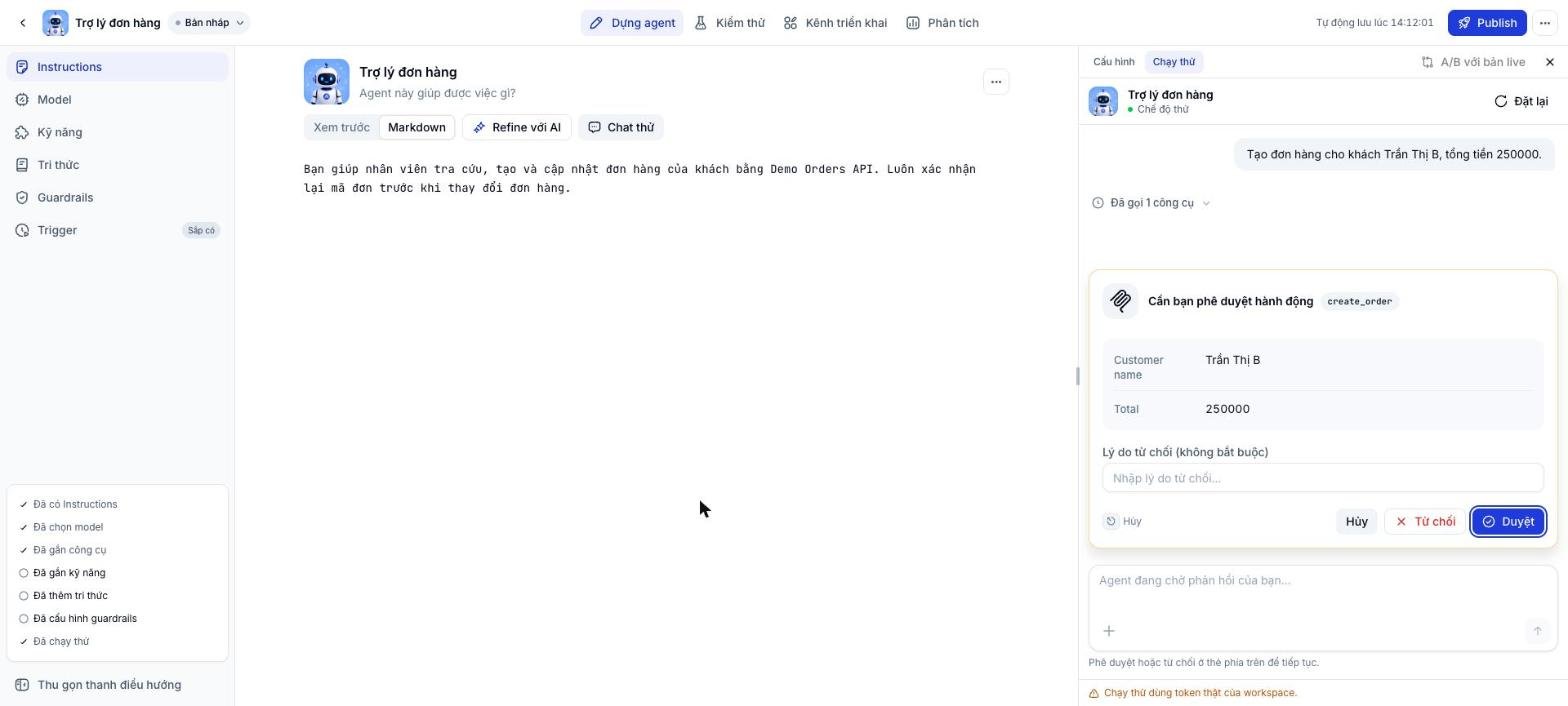Open Kỹ năng in the sidebar
Image resolution: width=1568 pixels, height=706 pixels.
[x=117, y=132]
